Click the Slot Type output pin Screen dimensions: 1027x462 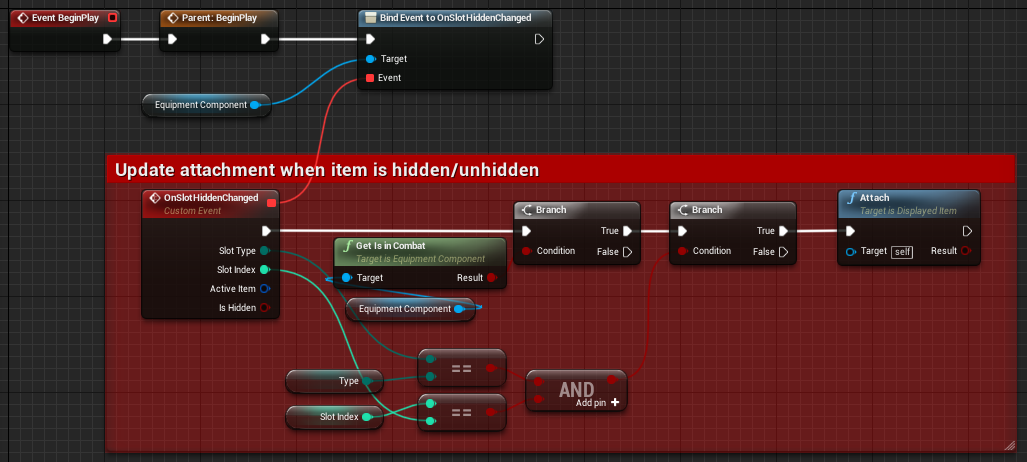tap(265, 250)
